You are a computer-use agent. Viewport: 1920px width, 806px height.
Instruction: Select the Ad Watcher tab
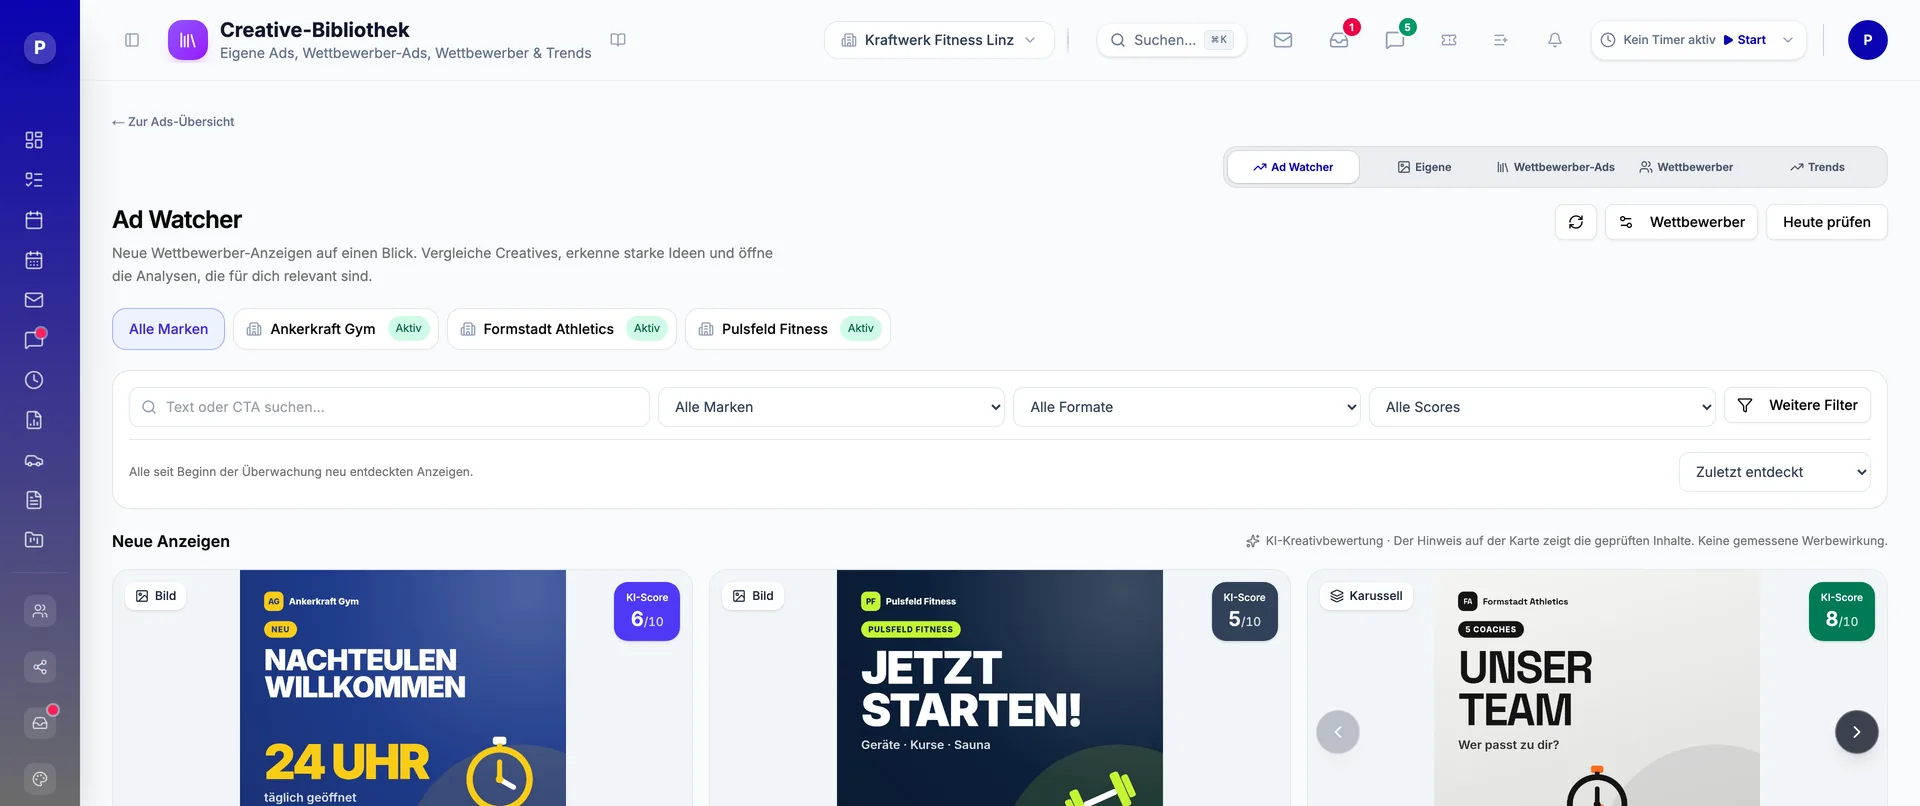tap(1293, 167)
